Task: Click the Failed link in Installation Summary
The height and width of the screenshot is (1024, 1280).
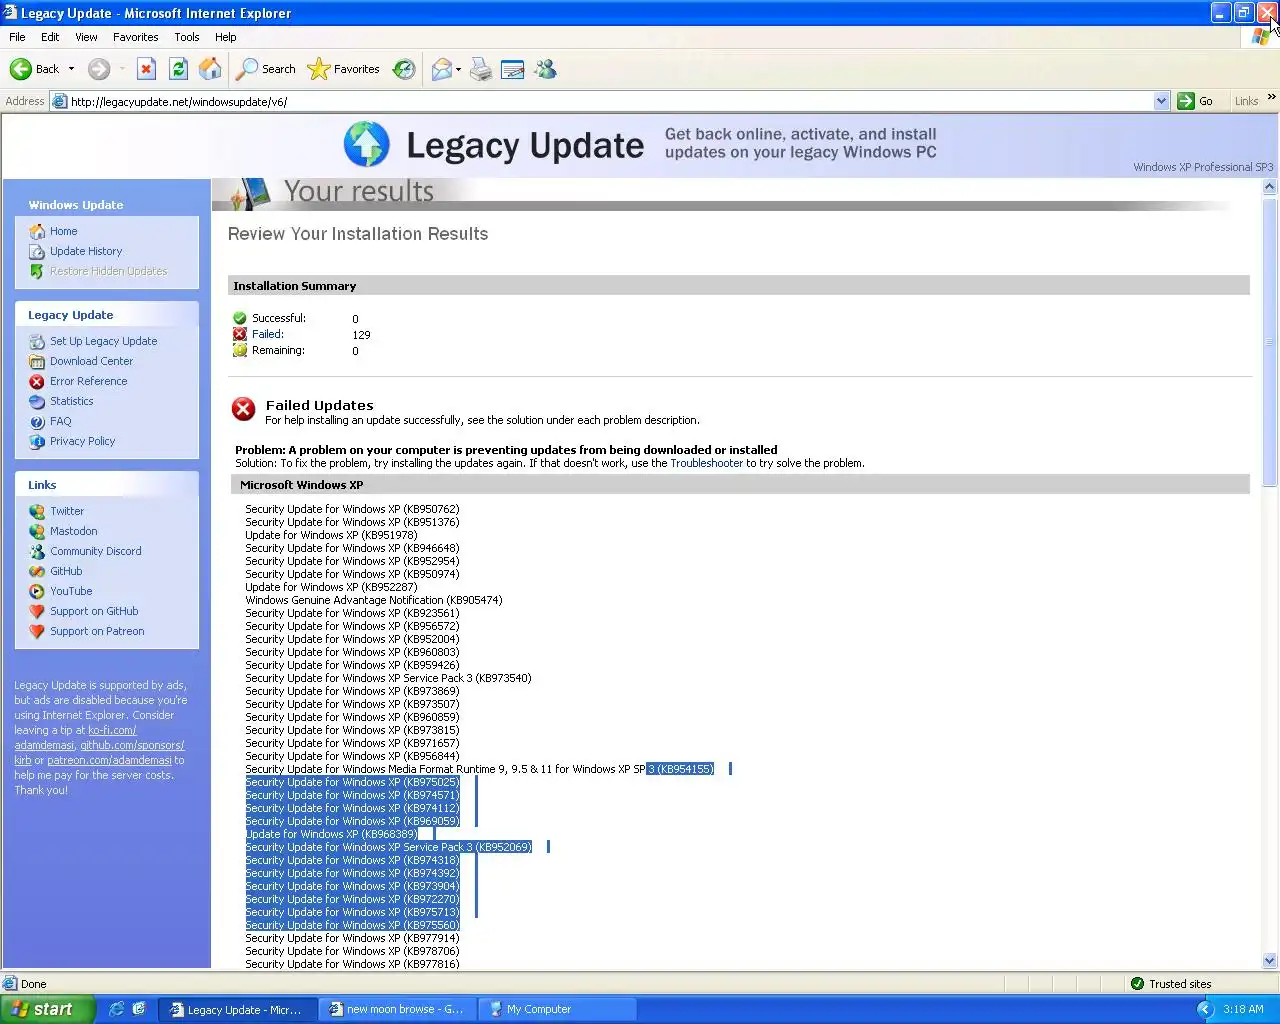Action: pyautogui.click(x=267, y=334)
